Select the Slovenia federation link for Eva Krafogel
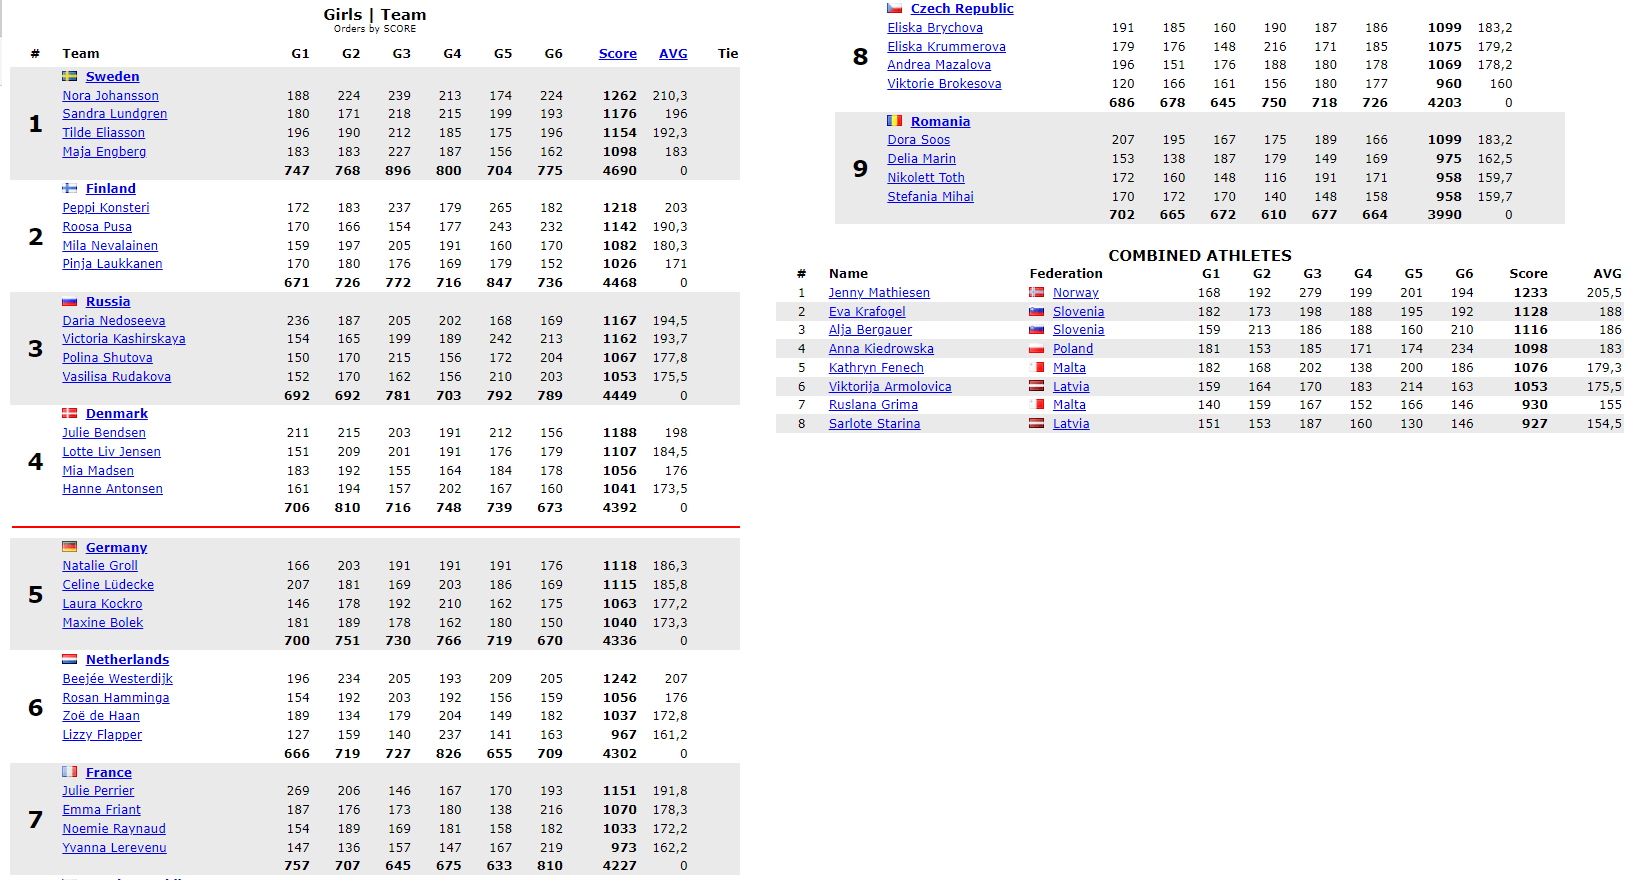Image resolution: width=1633 pixels, height=888 pixels. (1078, 312)
